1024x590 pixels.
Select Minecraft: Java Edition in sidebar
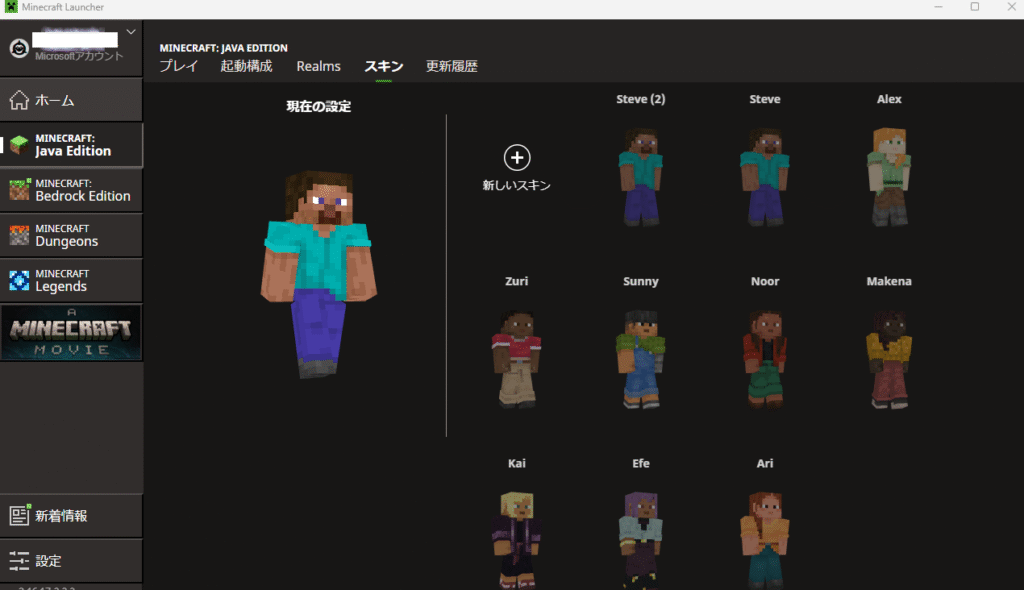(71, 145)
